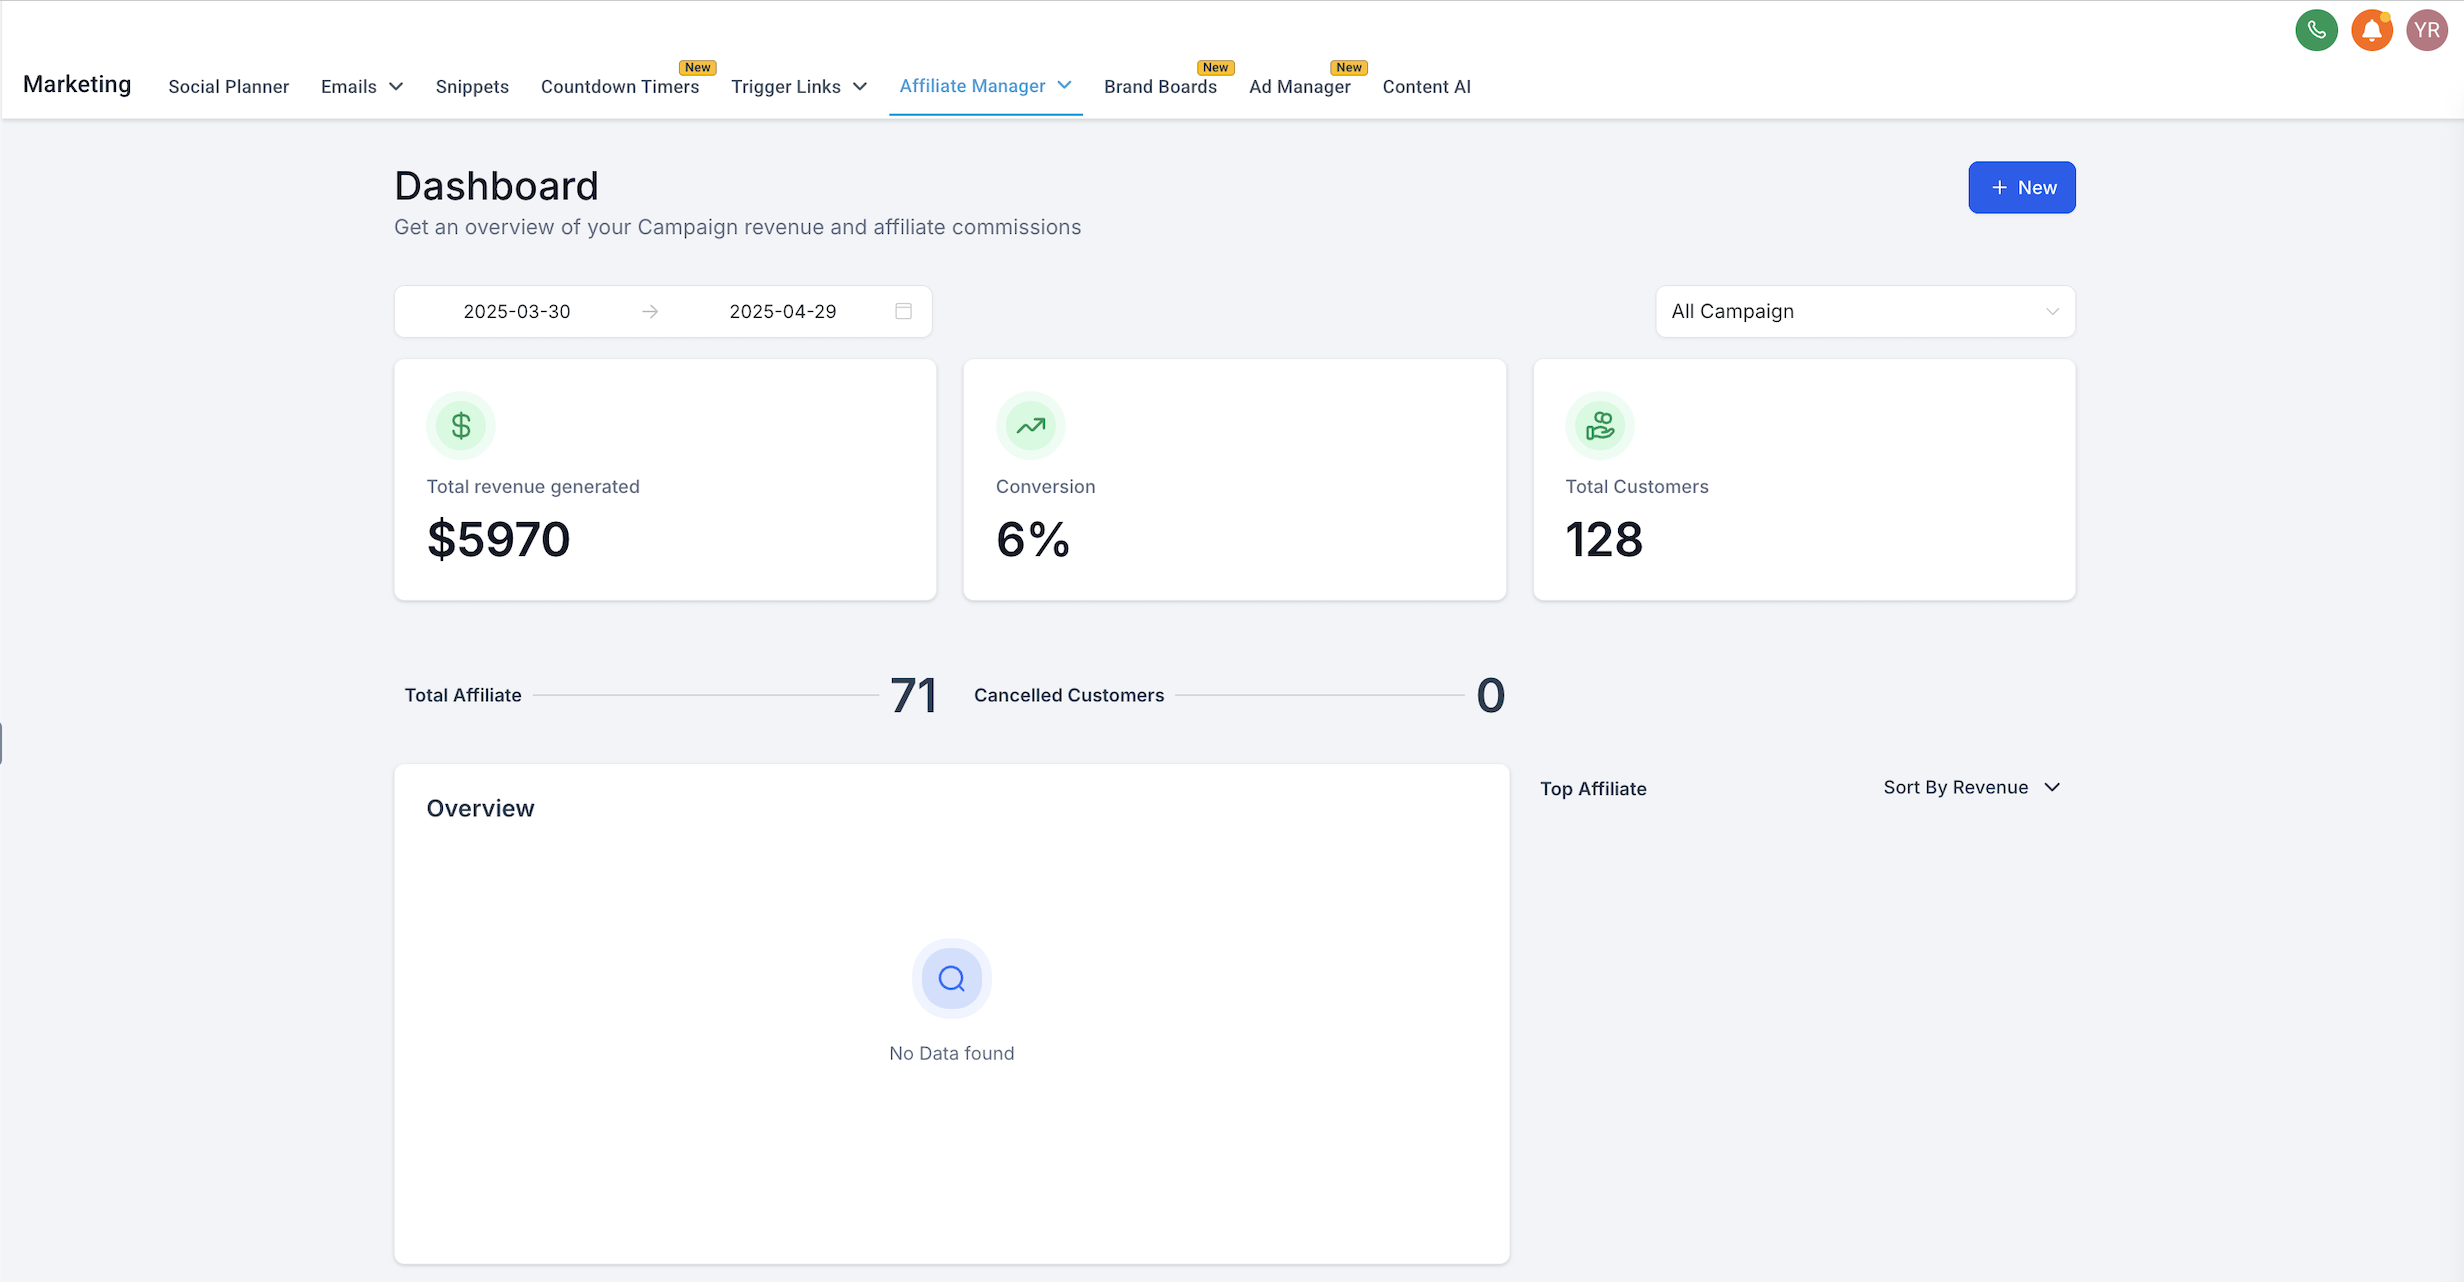Viewport: 2464px width, 1282px height.
Task: Expand the Emails dropdown chevron
Action: point(396,87)
